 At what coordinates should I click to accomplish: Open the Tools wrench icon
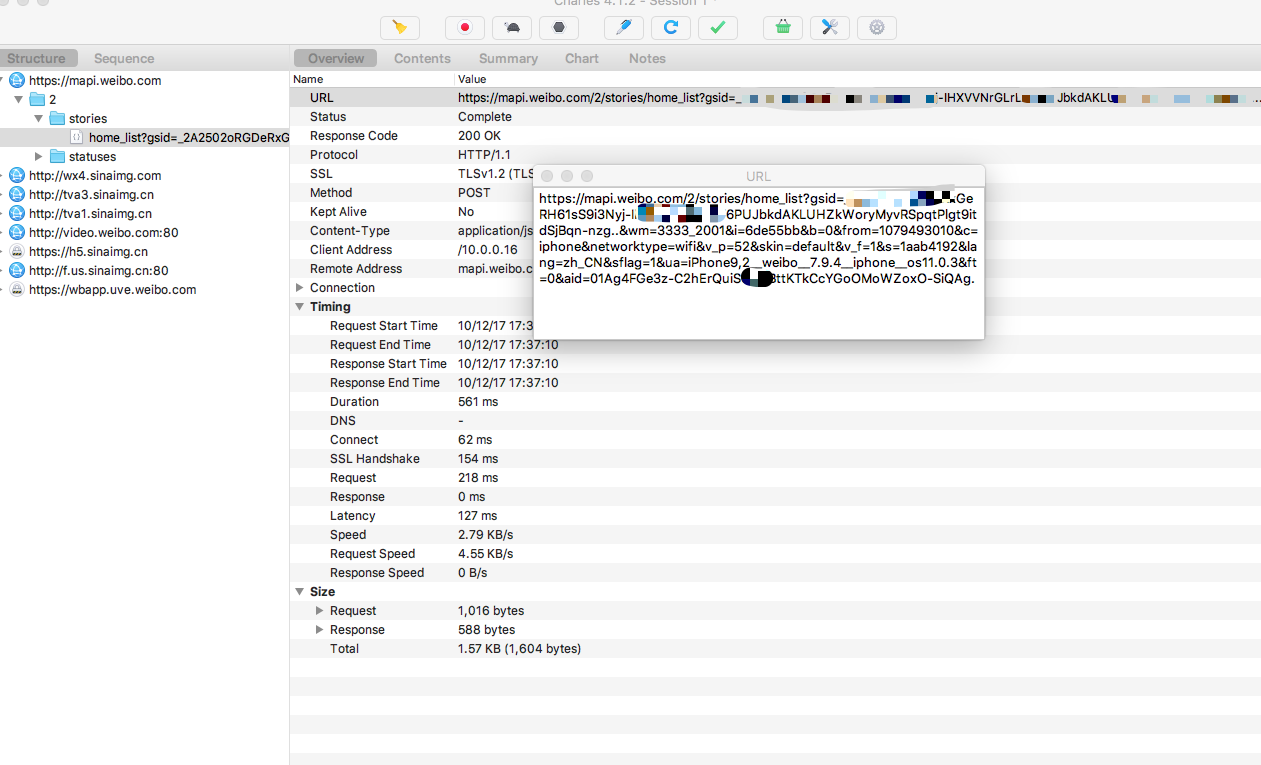click(829, 28)
